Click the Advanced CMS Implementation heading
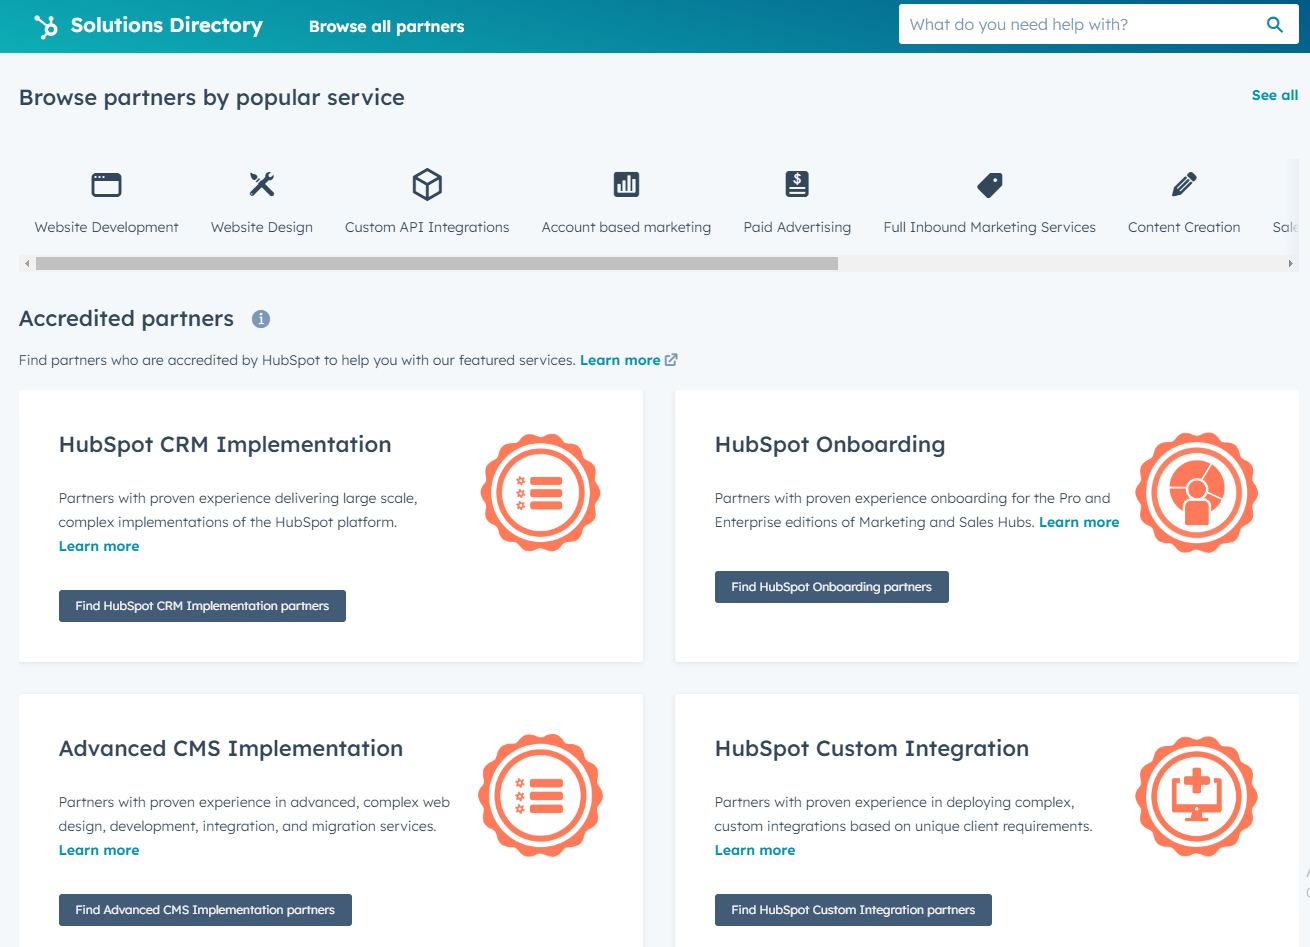The width and height of the screenshot is (1310, 947). (x=231, y=749)
